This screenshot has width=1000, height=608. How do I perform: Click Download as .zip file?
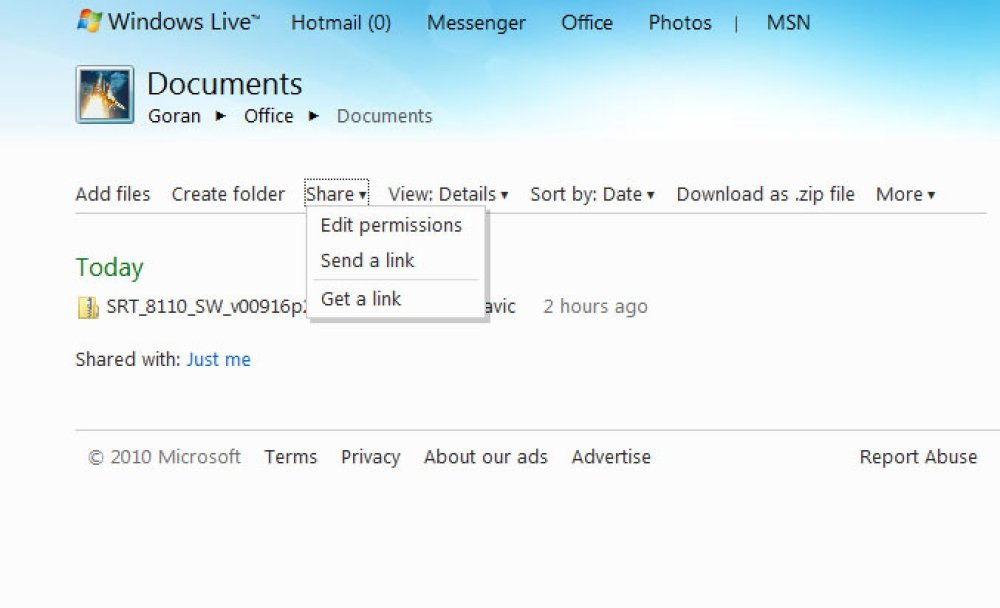point(765,194)
